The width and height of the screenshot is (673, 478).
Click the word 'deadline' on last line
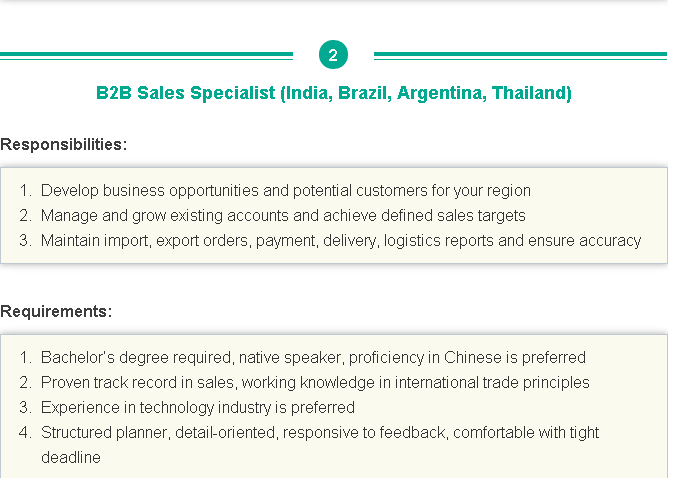(x=71, y=457)
